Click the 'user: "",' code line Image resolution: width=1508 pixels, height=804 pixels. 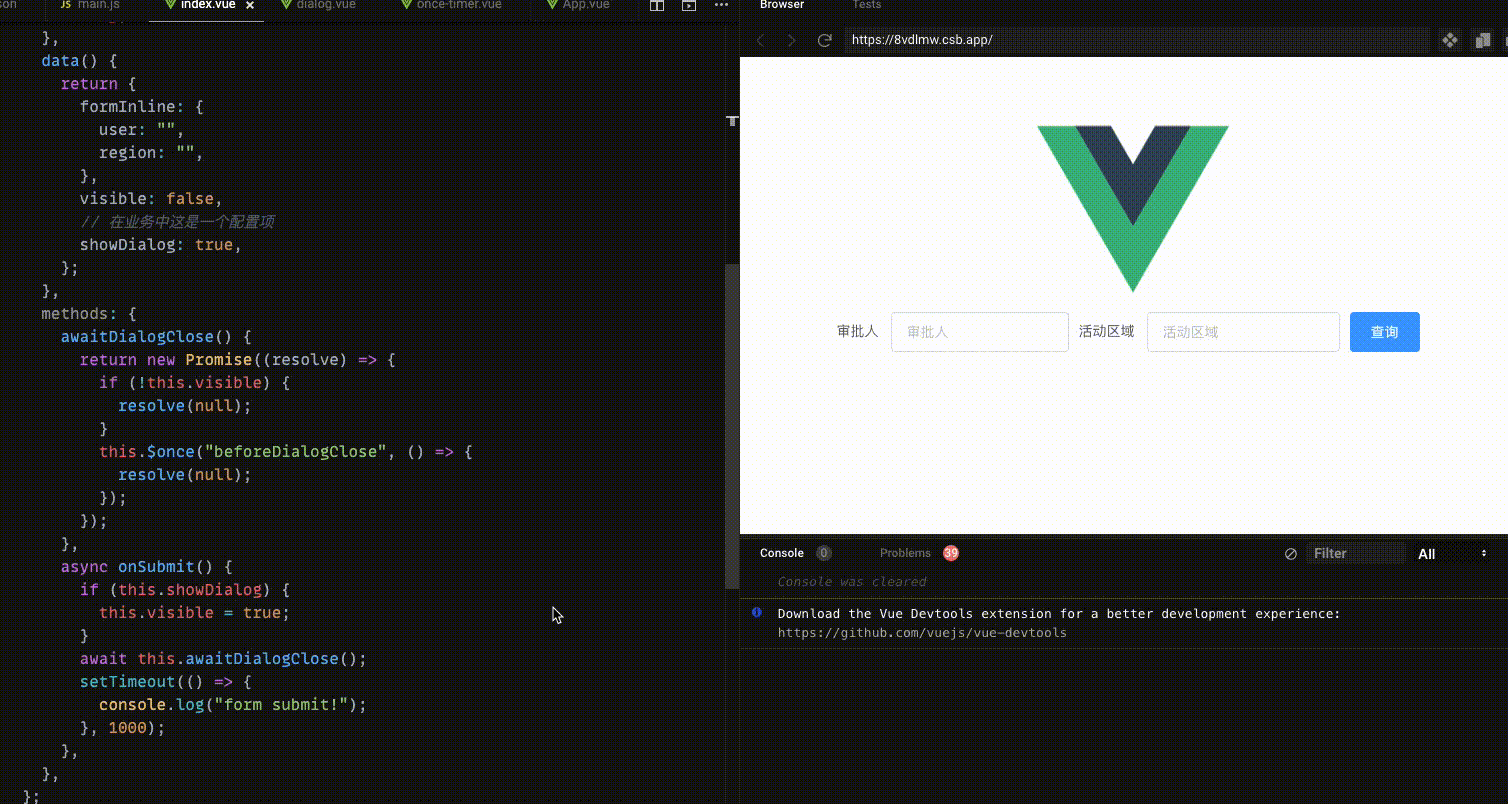(x=142, y=130)
